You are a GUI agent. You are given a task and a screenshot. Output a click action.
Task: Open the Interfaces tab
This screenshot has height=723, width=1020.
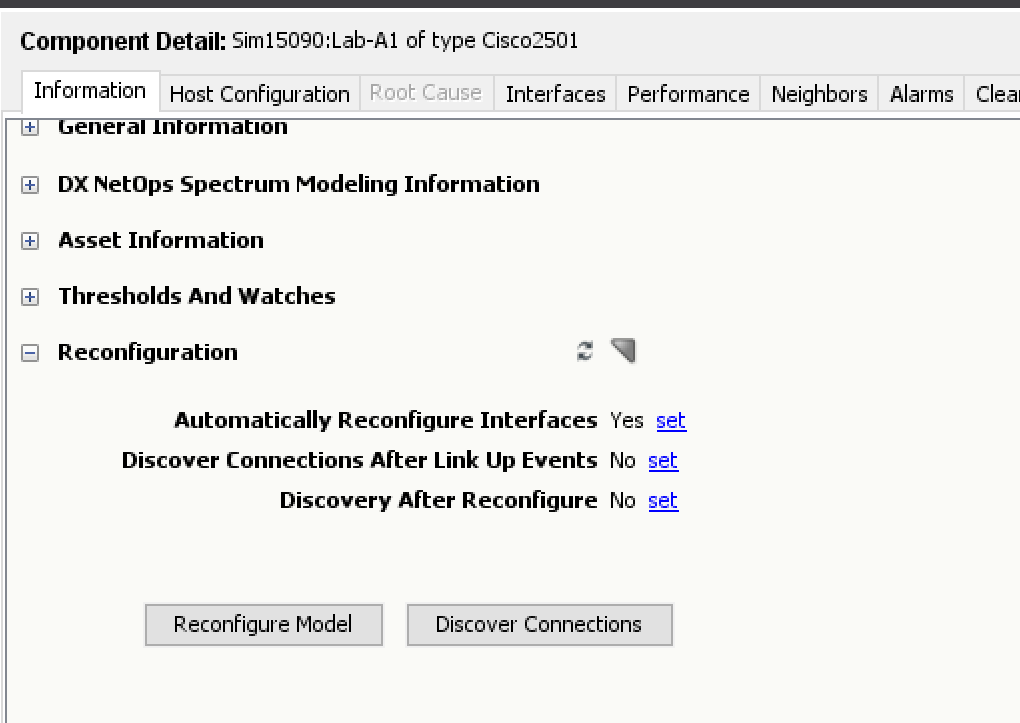click(x=555, y=94)
